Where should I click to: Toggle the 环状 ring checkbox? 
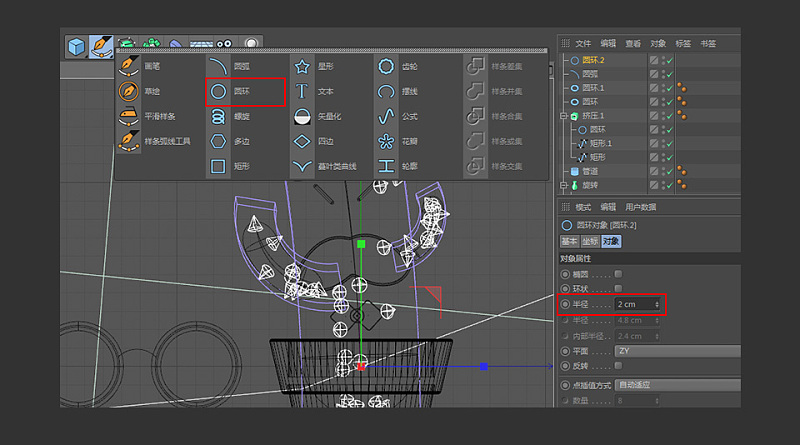pyautogui.click(x=619, y=288)
